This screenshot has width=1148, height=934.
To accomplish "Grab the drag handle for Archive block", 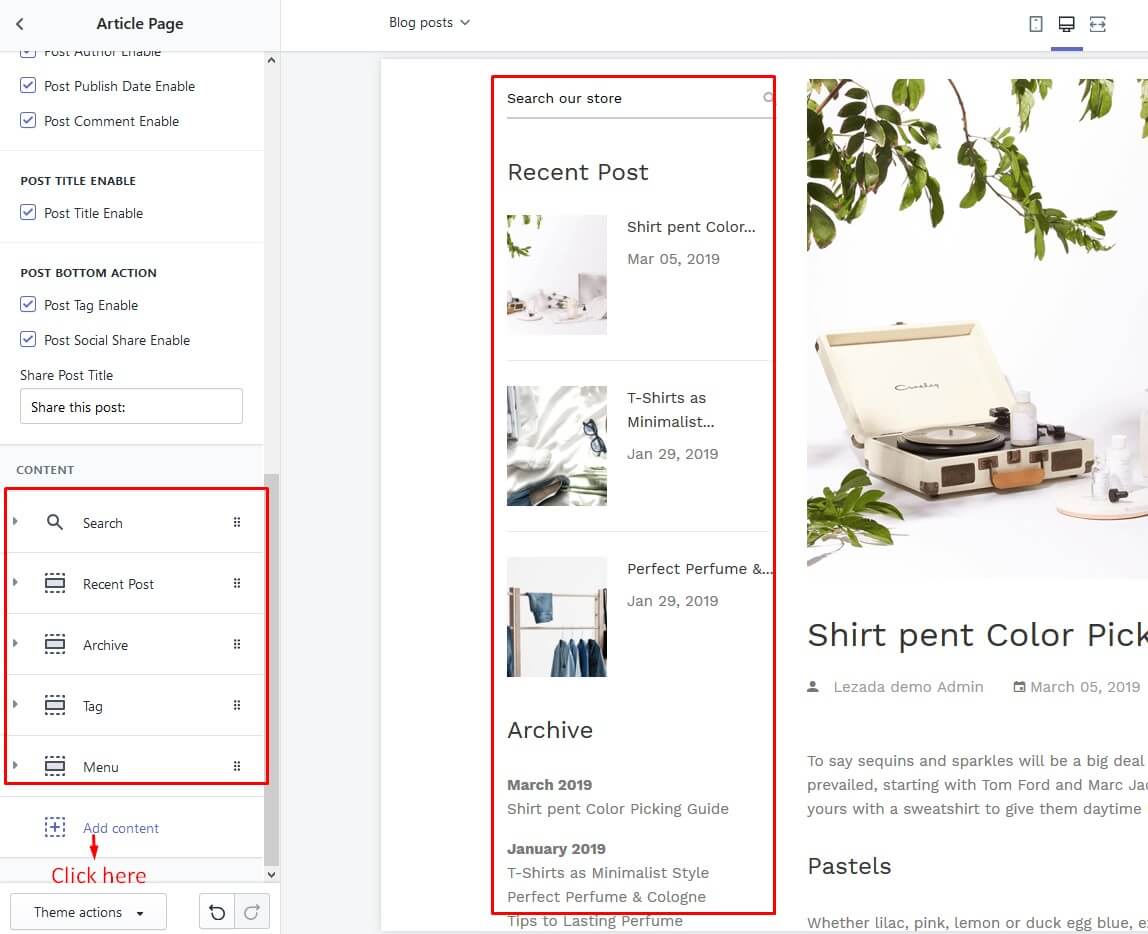I will 236,644.
